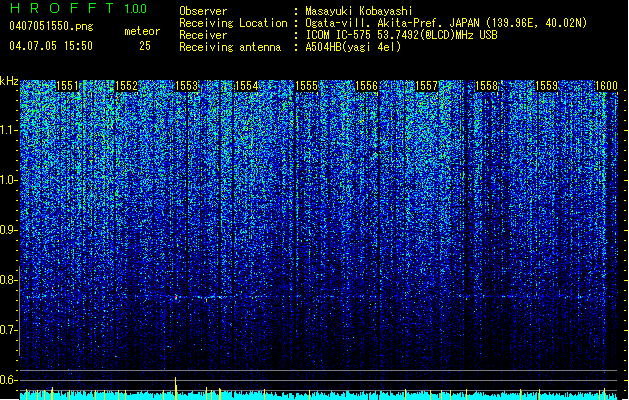The image size is (629, 400).
Task: Click the observer name Masayuki Kobayashi
Action: tap(359, 11)
